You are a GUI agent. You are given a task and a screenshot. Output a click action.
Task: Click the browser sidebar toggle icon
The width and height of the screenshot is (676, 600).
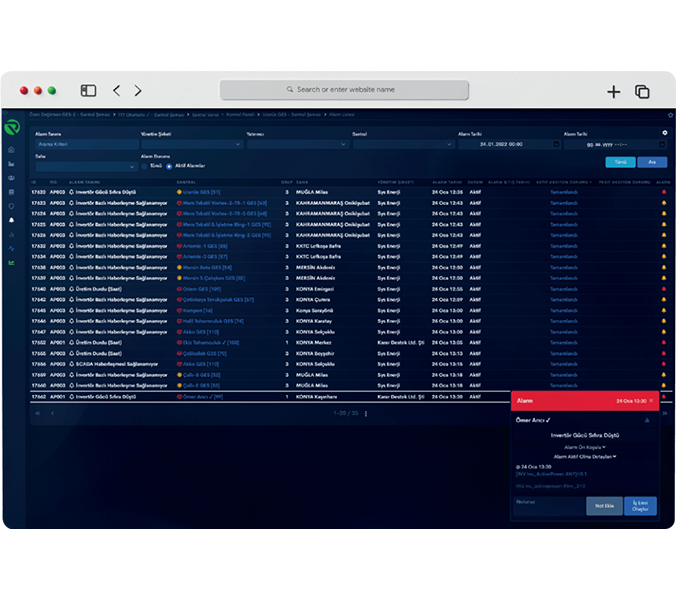pyautogui.click(x=88, y=91)
